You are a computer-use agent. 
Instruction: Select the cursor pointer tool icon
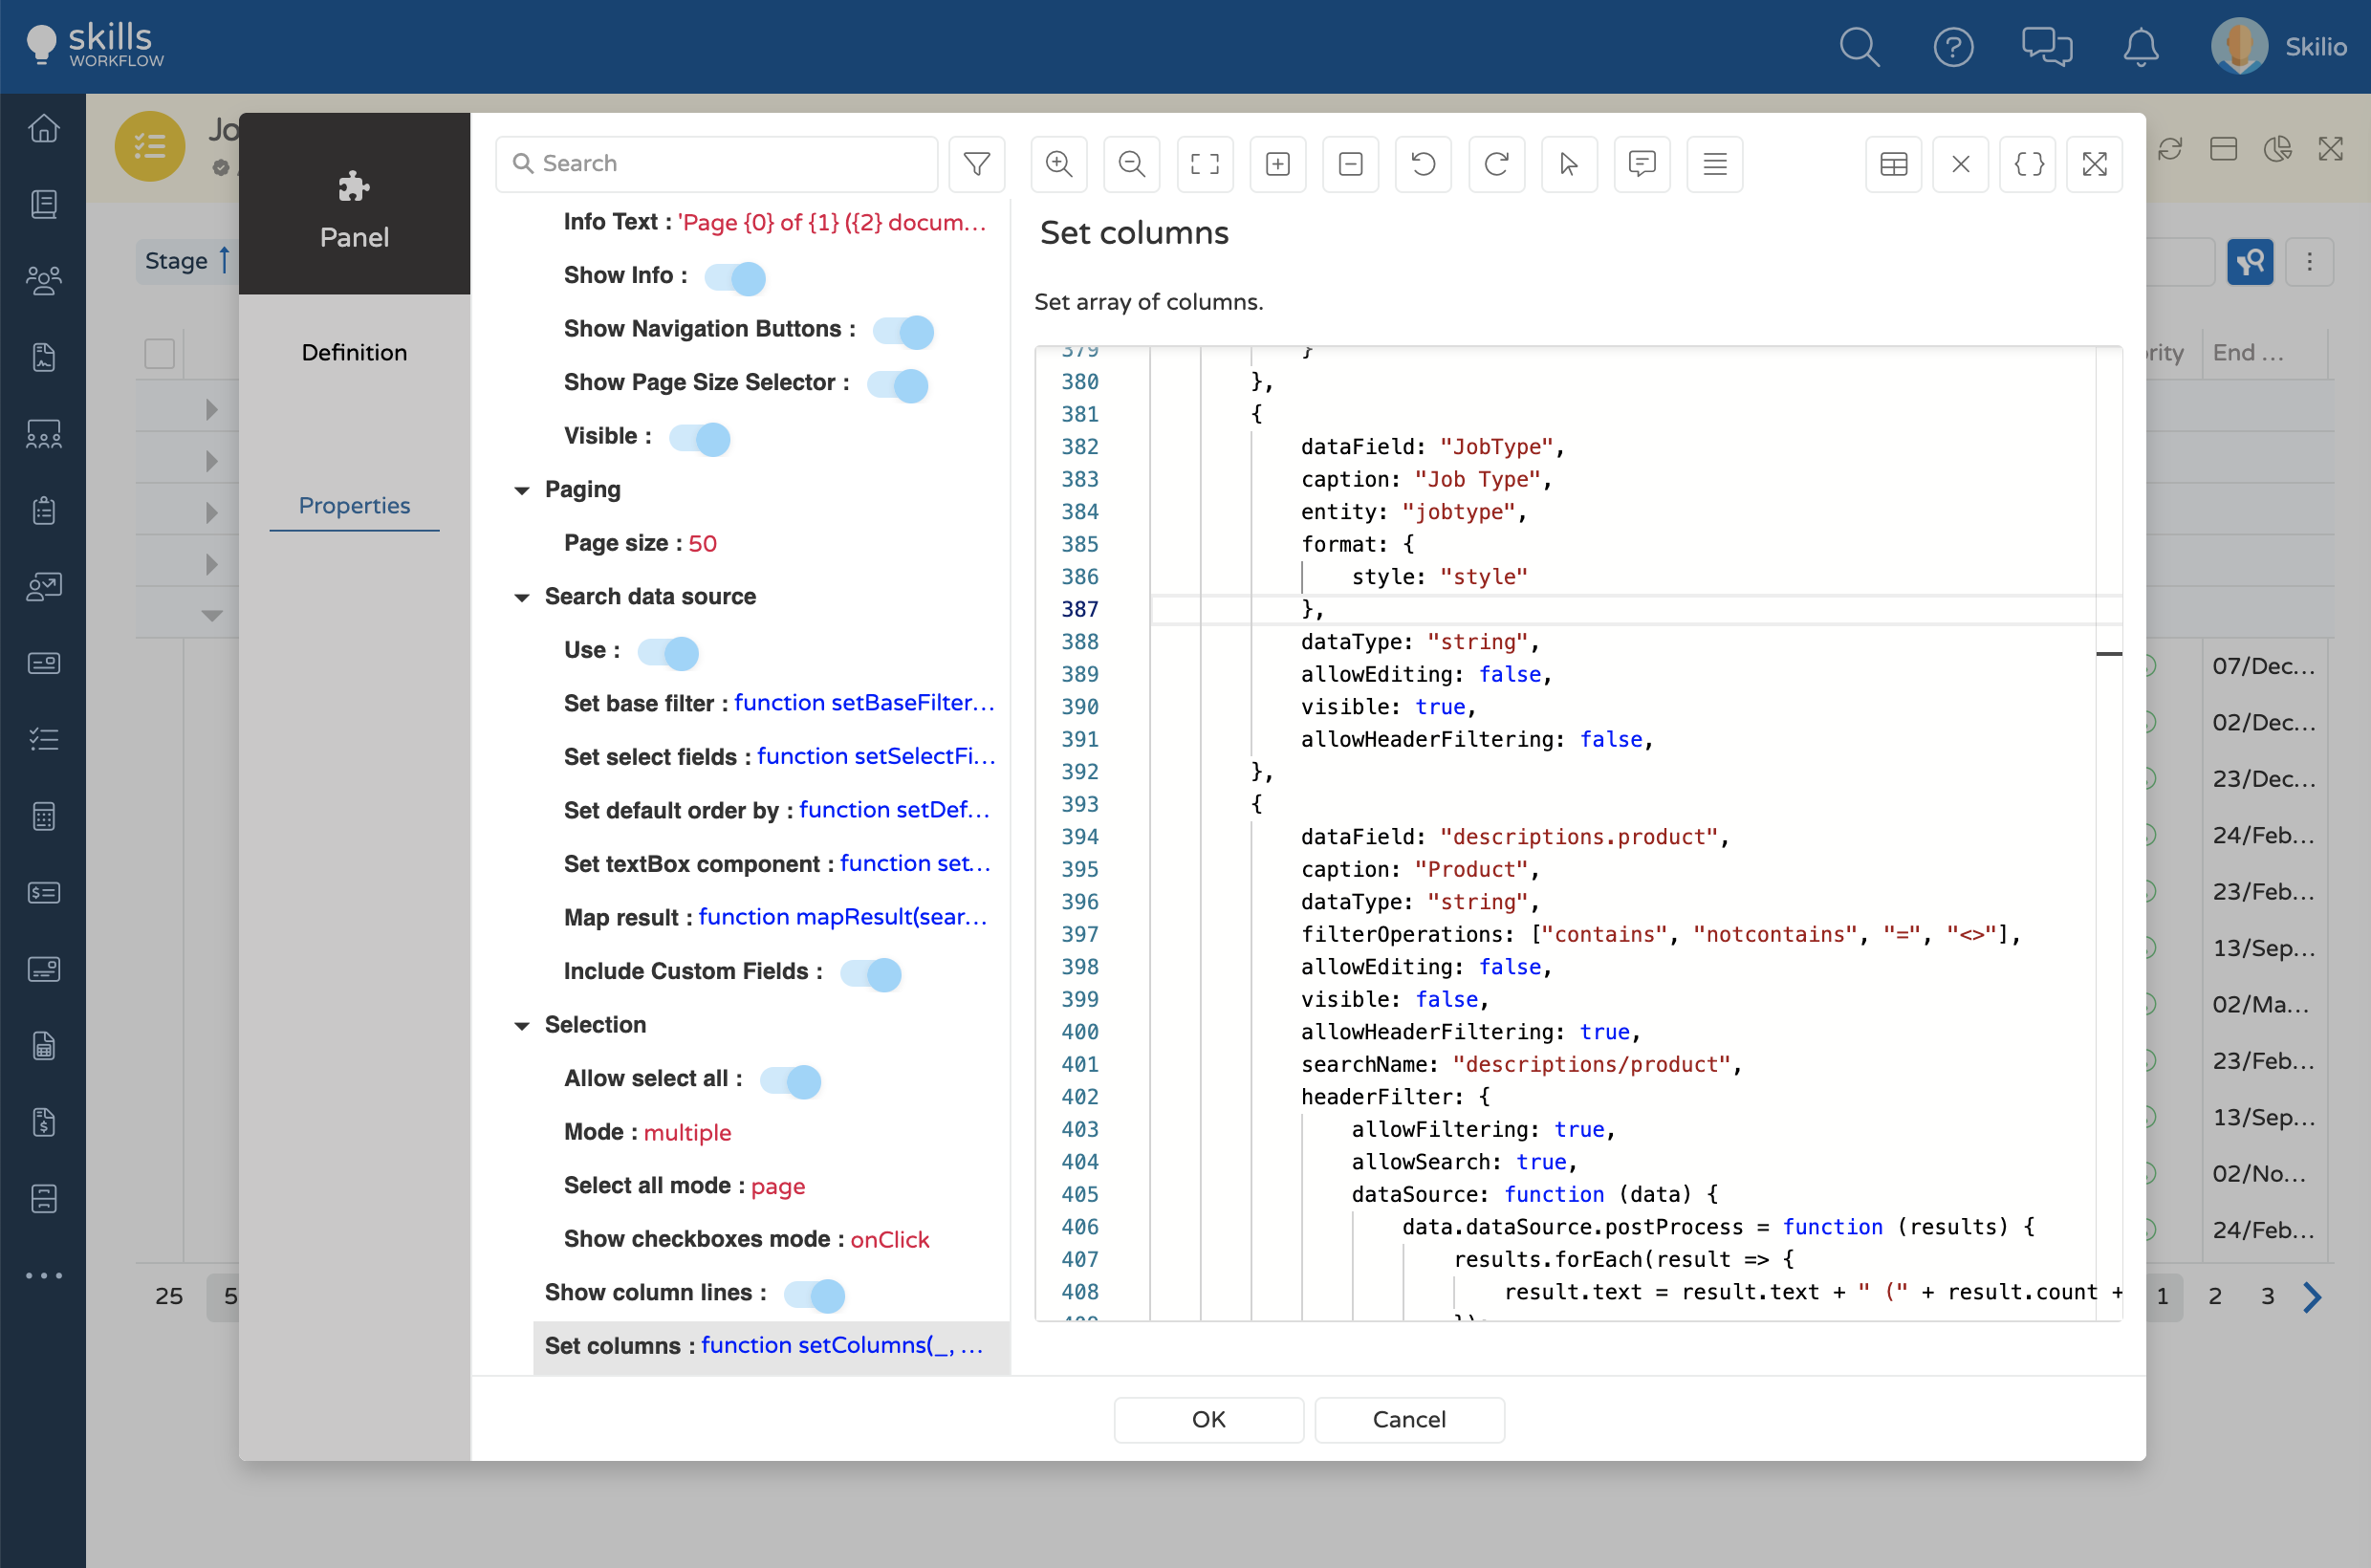coord(1568,163)
